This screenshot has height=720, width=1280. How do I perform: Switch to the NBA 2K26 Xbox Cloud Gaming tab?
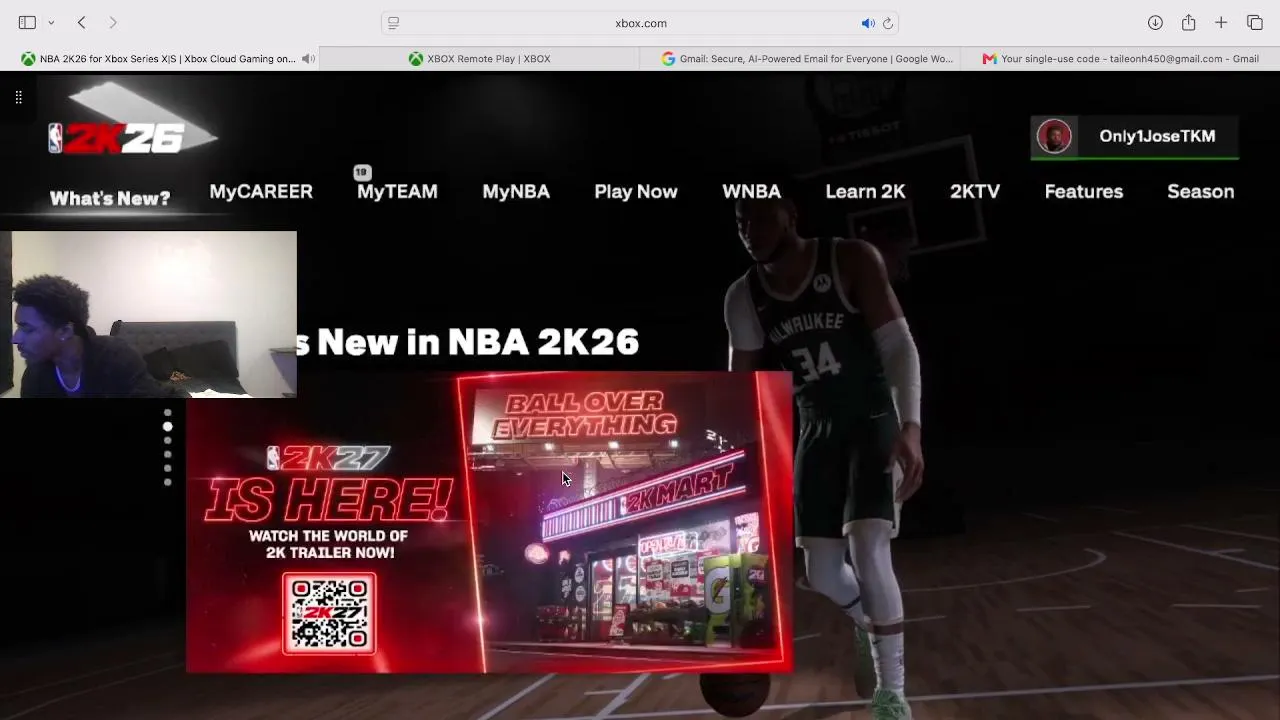(160, 59)
